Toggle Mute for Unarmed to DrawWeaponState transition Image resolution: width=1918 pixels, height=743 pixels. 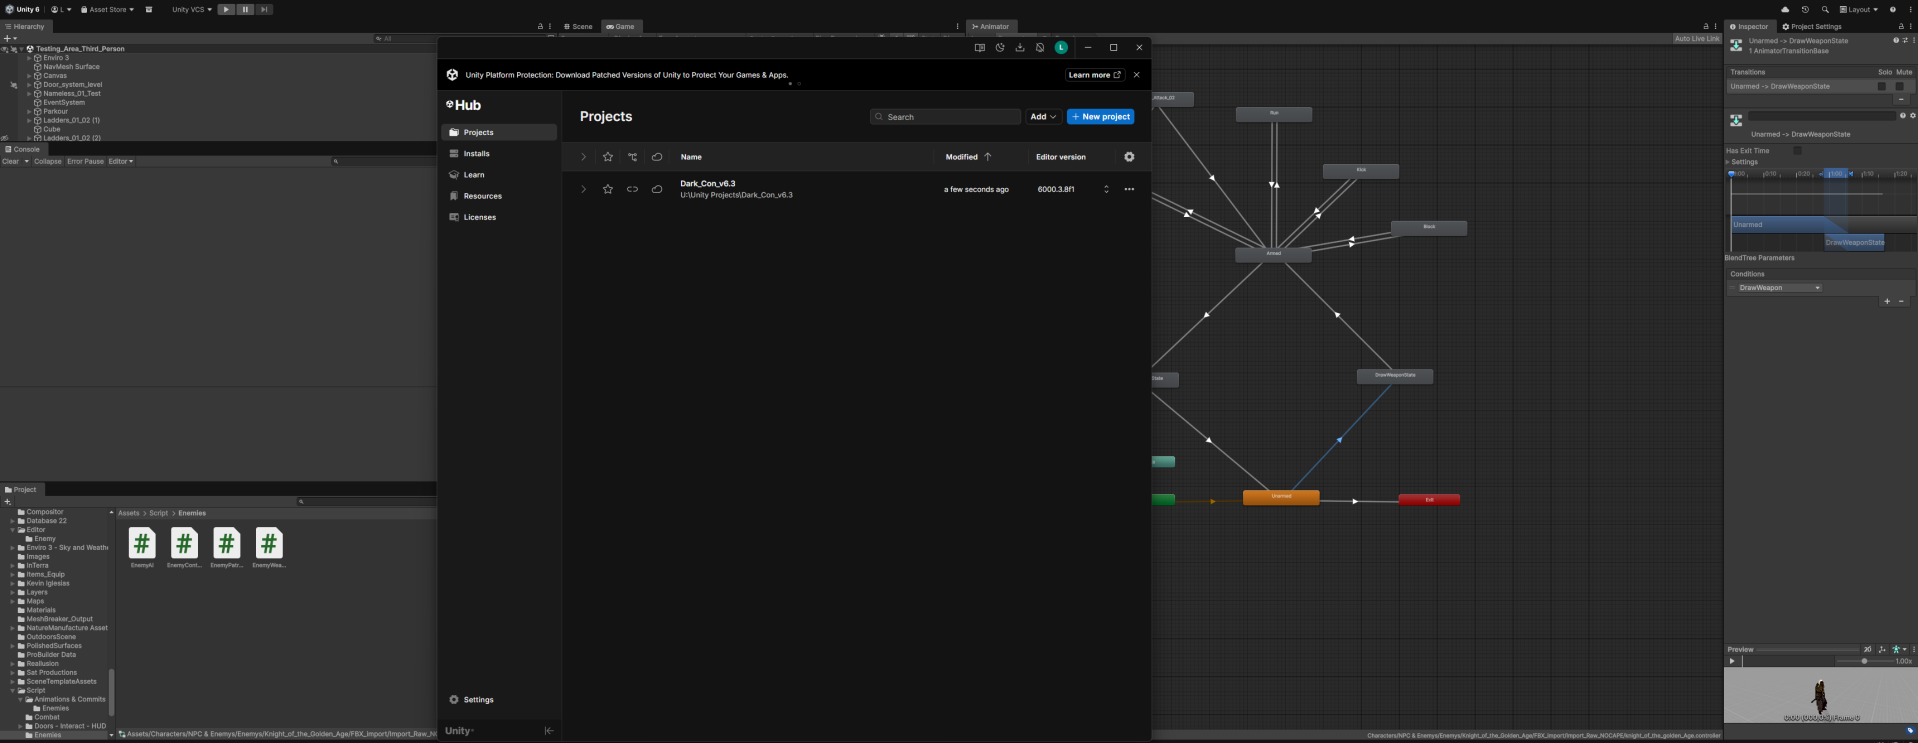(1900, 86)
